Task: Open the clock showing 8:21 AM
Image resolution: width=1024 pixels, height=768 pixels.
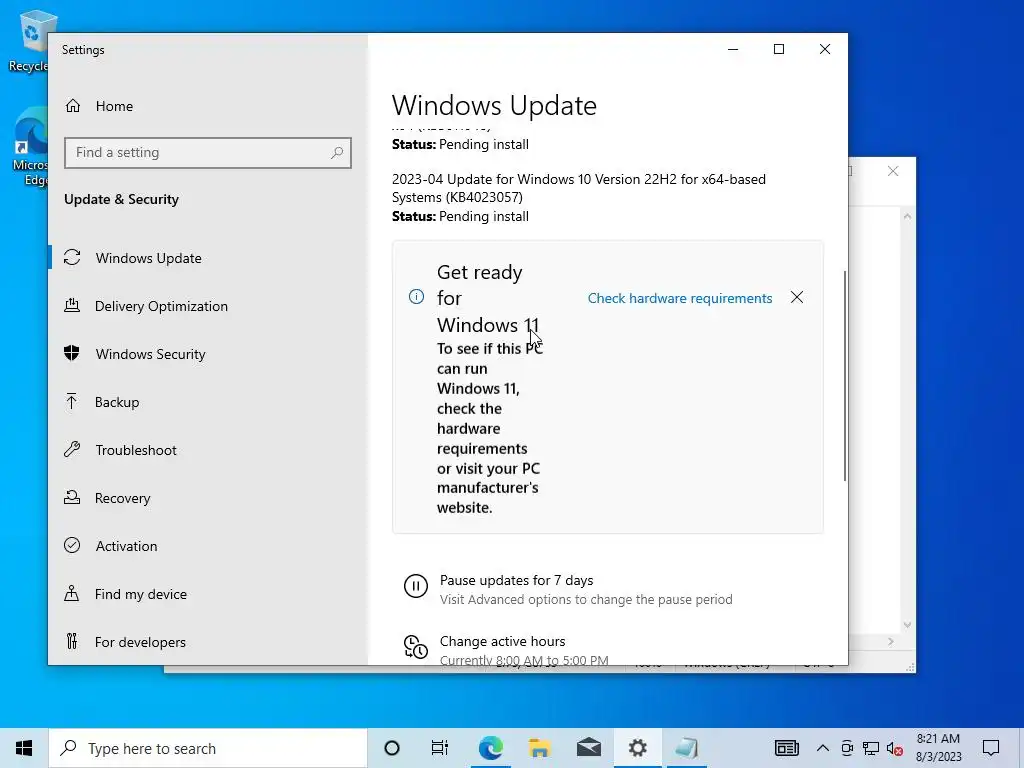Action: coord(938,748)
